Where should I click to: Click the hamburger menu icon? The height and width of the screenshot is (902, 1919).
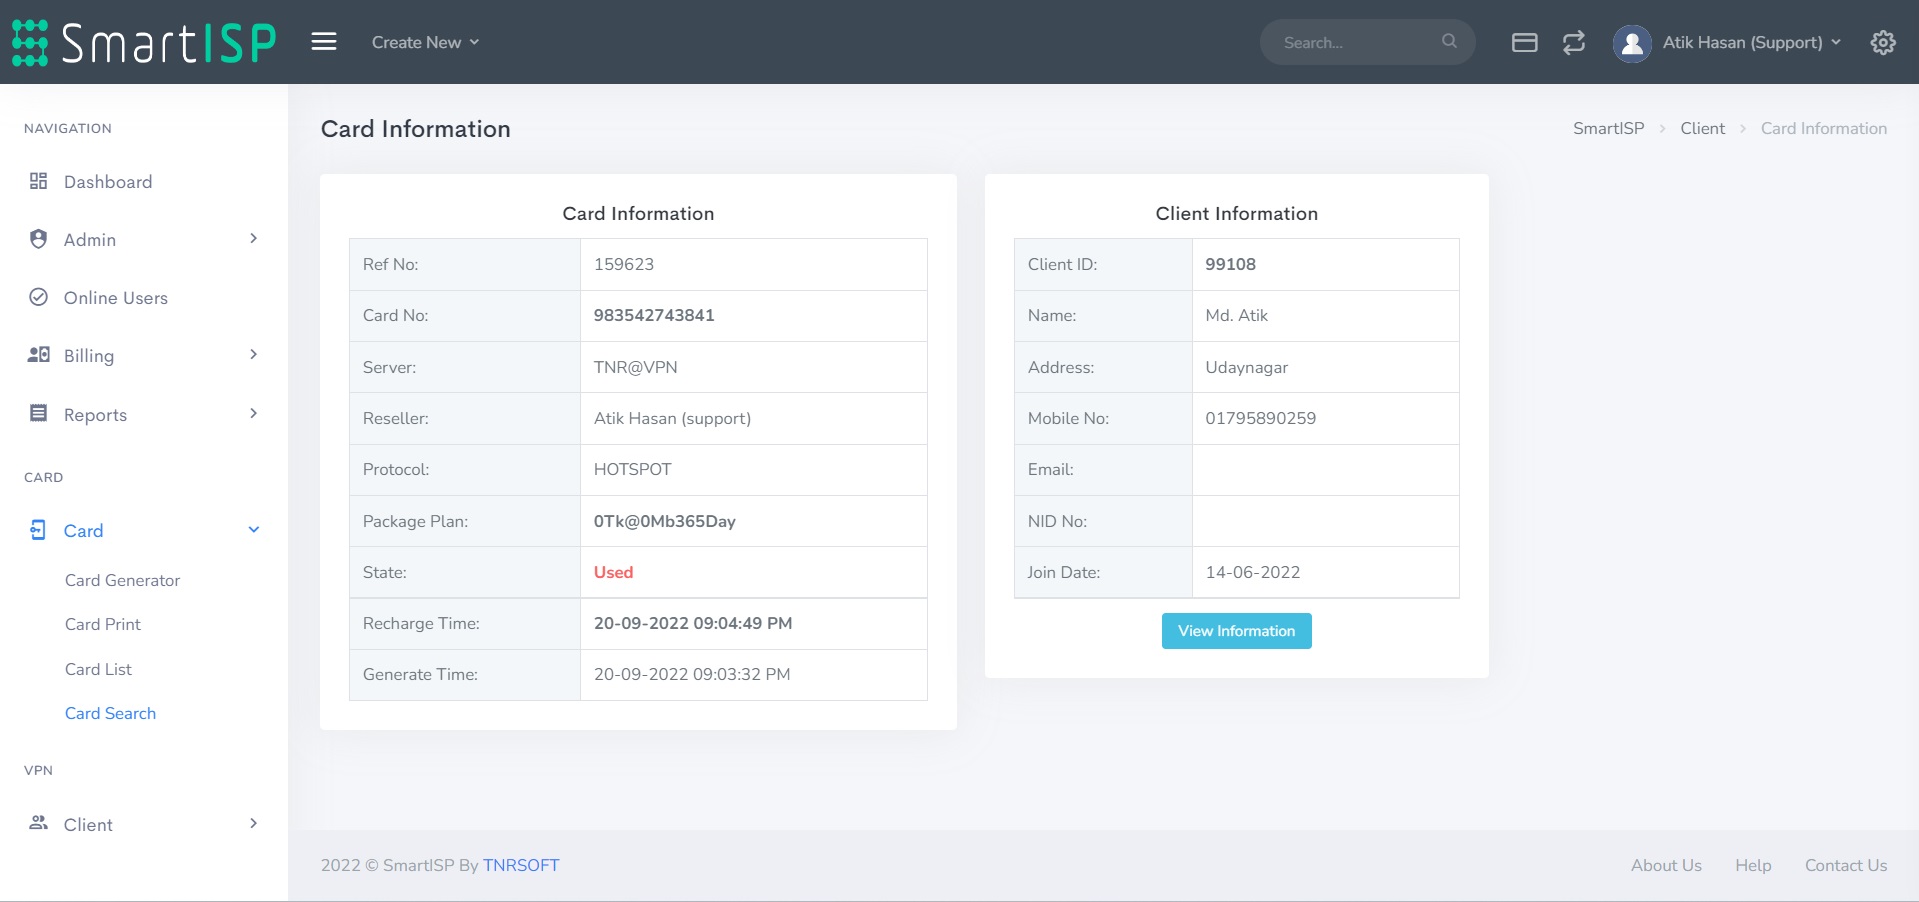click(323, 42)
